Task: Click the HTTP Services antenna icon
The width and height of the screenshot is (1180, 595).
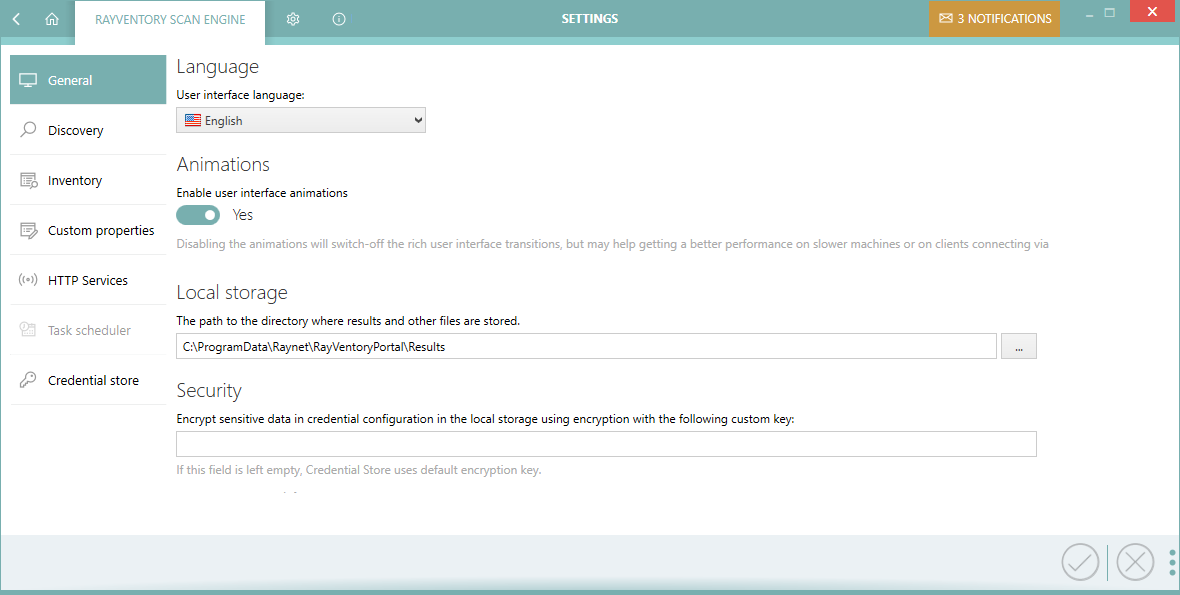Action: pos(27,280)
